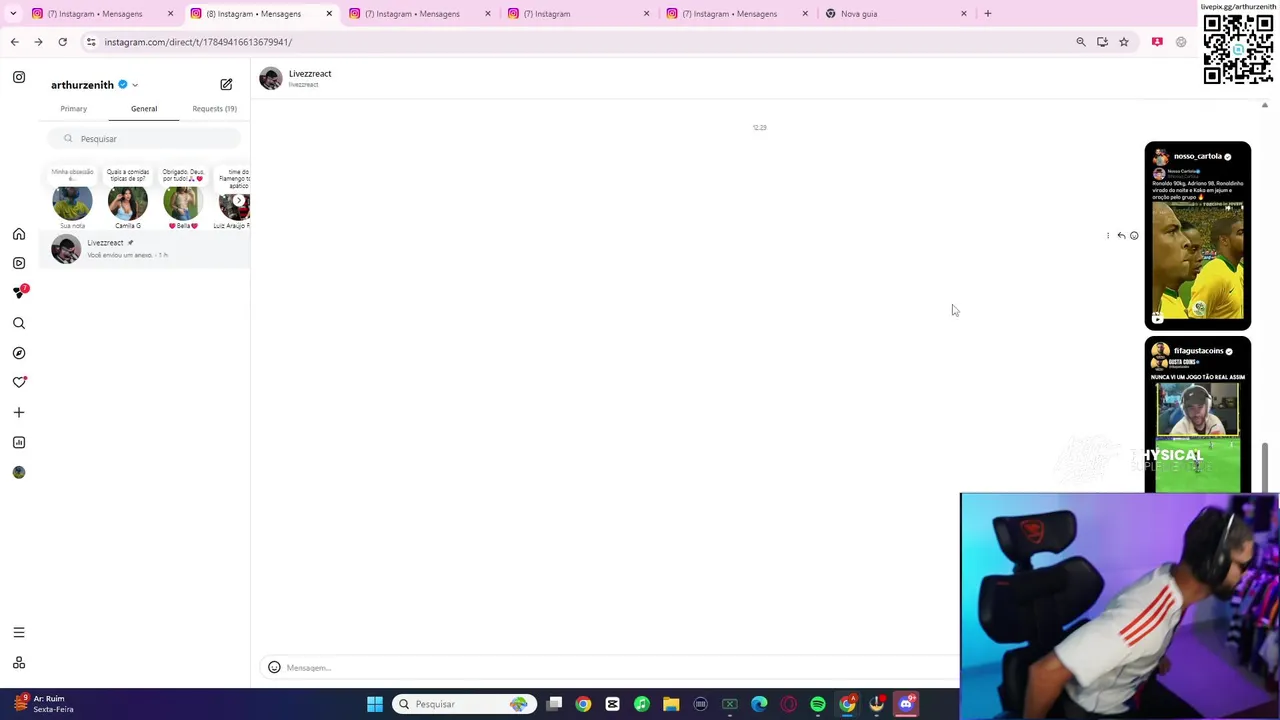Screen dimensions: 1280x720
Task: Click the Mensagem text input field
Action: (620, 668)
